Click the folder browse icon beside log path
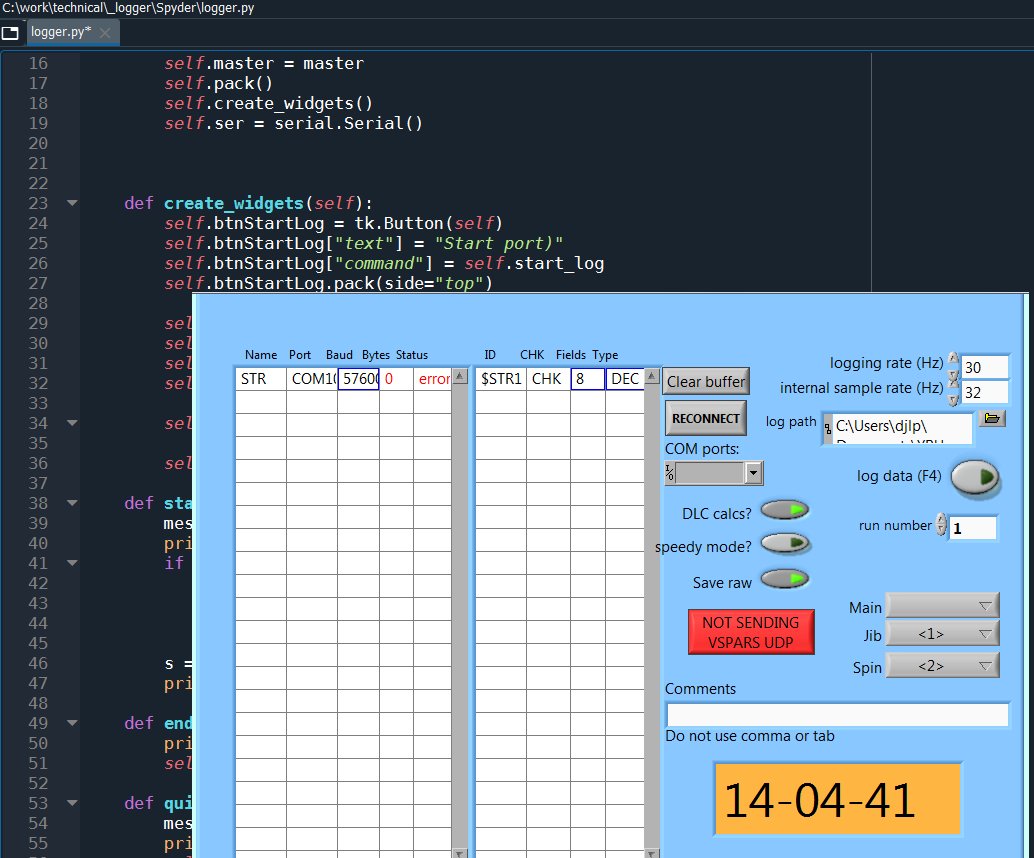 click(992, 418)
